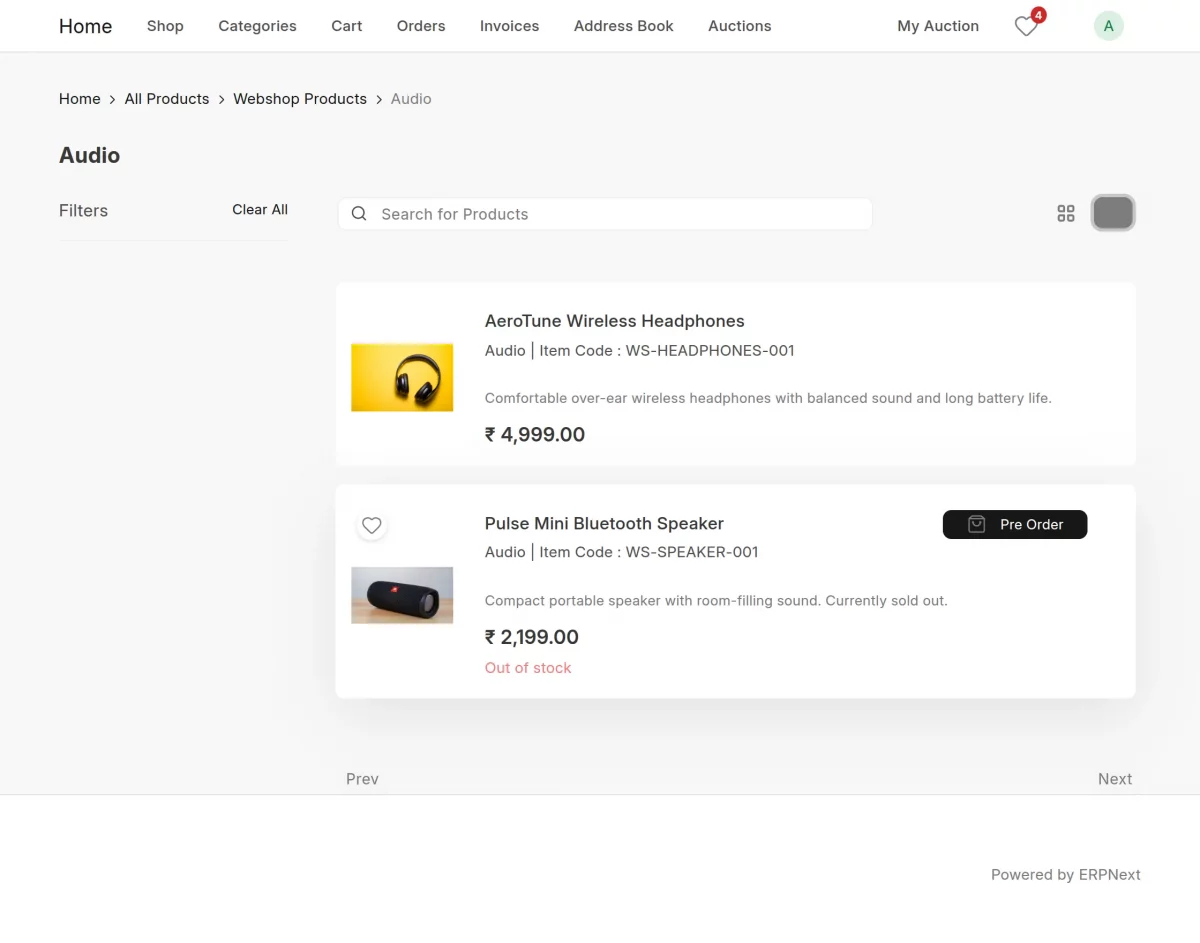
Task: Switch to list view layout
Action: (1113, 213)
